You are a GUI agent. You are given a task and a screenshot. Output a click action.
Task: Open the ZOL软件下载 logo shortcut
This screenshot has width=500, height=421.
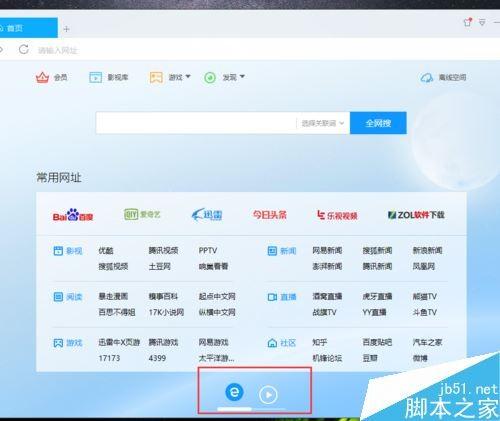(x=416, y=215)
